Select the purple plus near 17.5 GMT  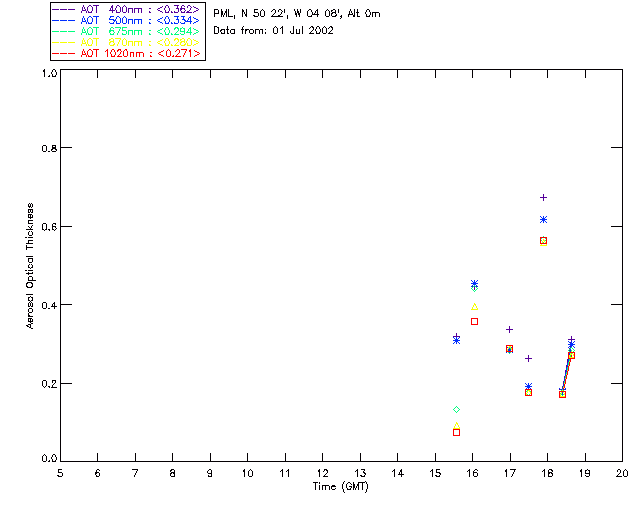(528, 358)
